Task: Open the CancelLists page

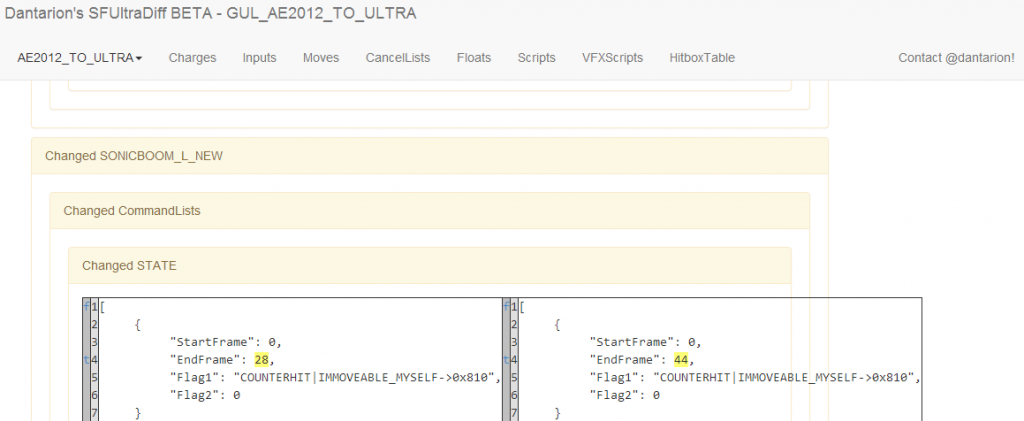Action: point(398,57)
